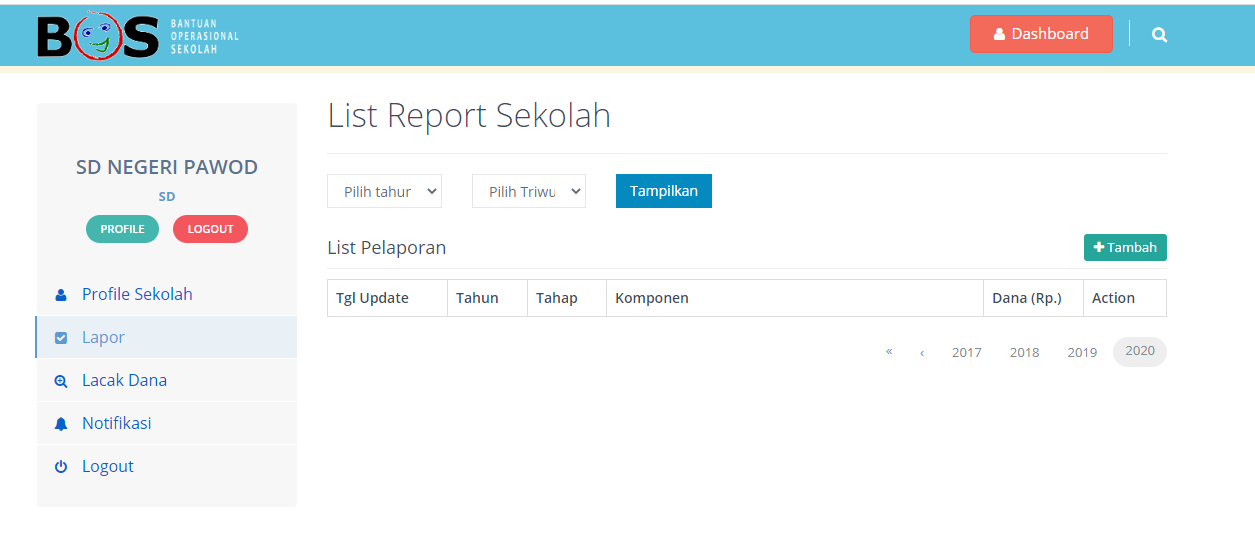The height and width of the screenshot is (560, 1255).
Task: Open the search magnifier icon in header
Action: pyautogui.click(x=1159, y=35)
